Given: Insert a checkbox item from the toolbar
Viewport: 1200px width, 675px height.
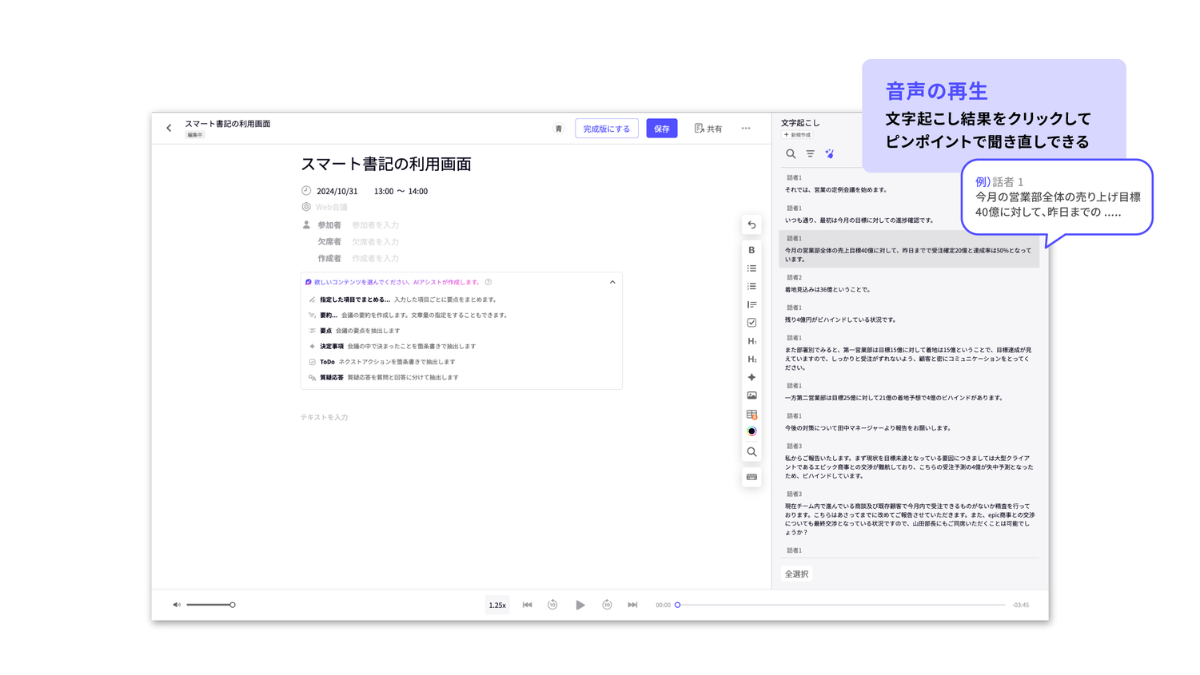Looking at the screenshot, I should [752, 323].
